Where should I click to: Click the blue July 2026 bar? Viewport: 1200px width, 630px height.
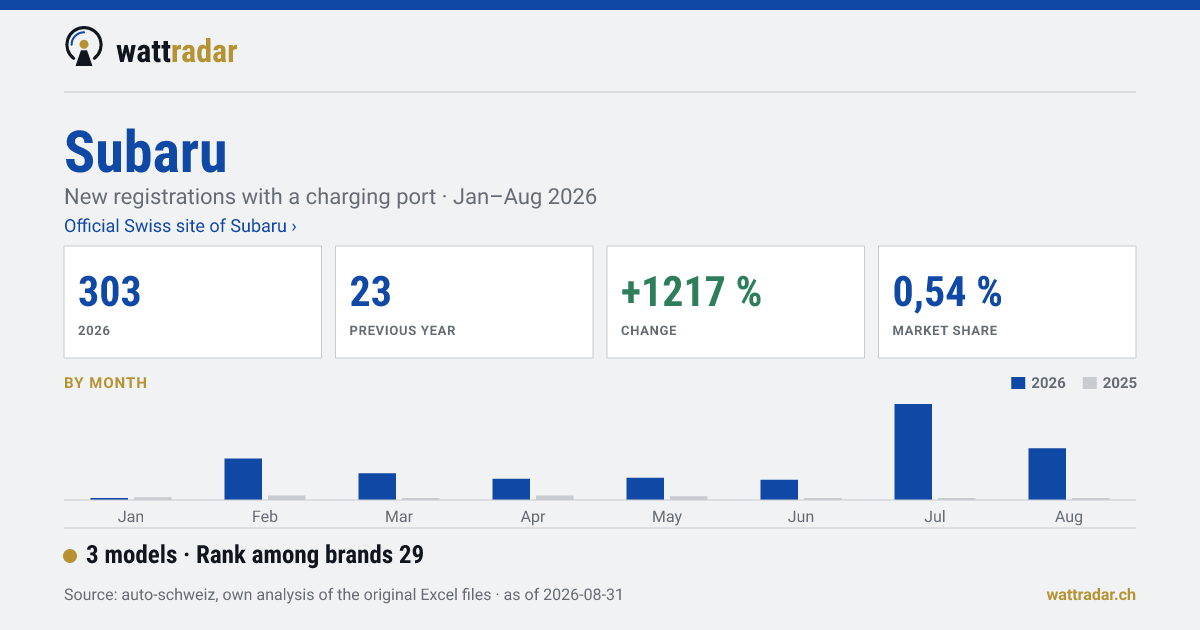913,452
